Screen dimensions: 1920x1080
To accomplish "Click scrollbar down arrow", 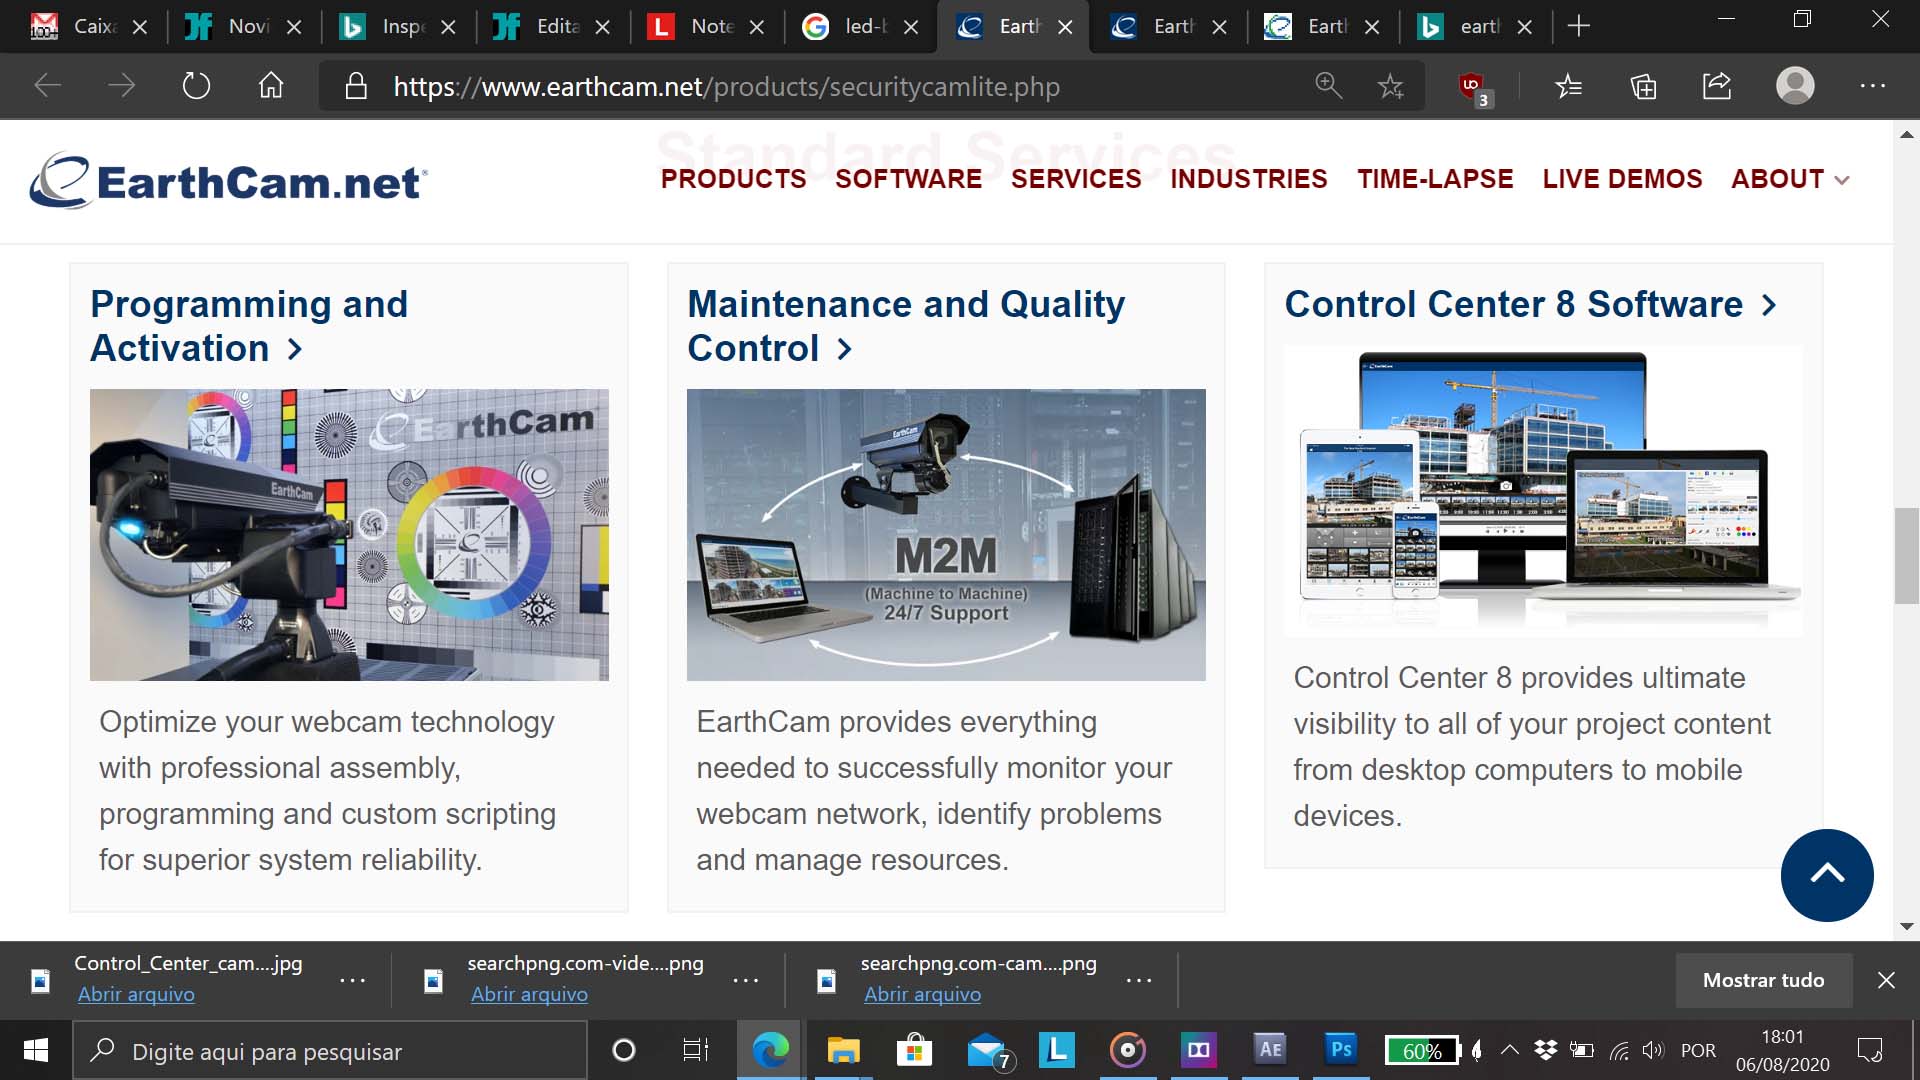I will click(1906, 927).
